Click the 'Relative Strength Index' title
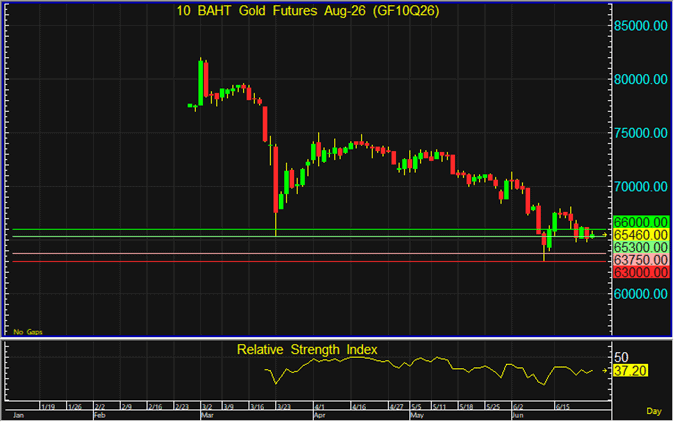This screenshot has height=422, width=674. (307, 350)
